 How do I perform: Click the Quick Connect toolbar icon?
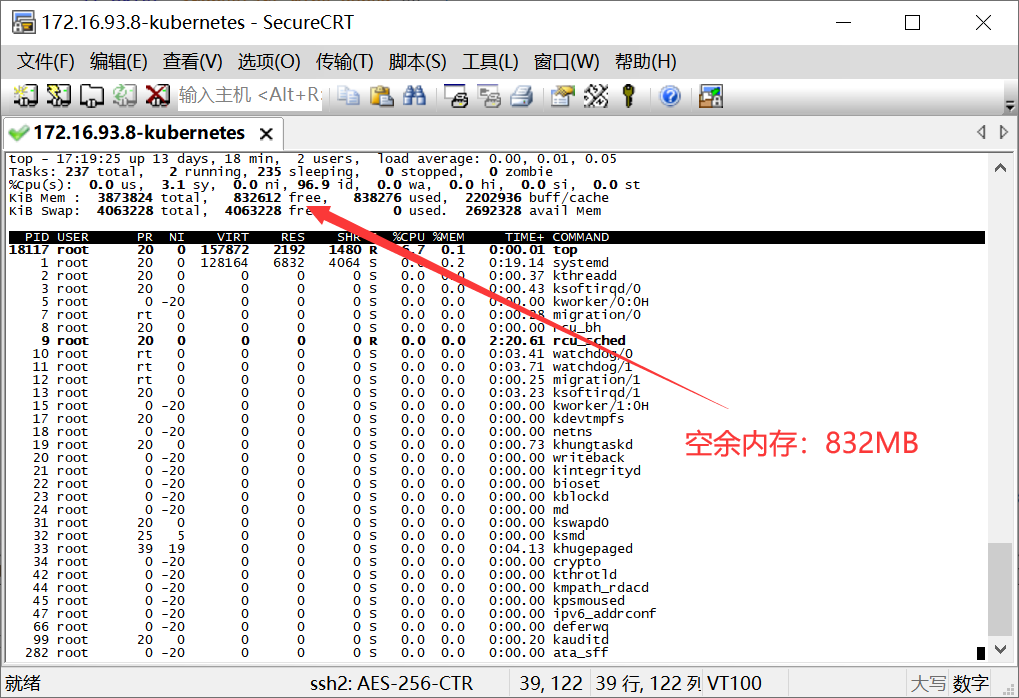59,96
